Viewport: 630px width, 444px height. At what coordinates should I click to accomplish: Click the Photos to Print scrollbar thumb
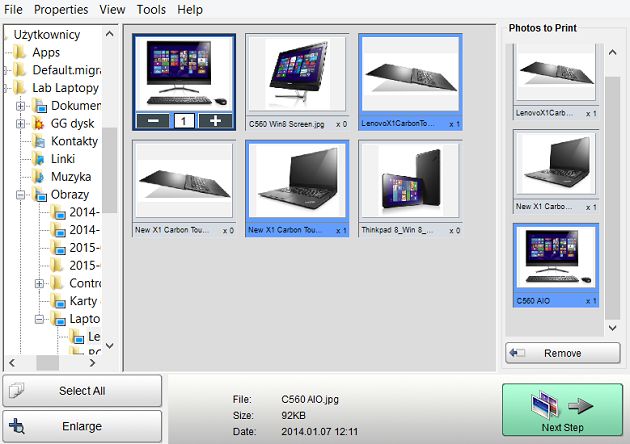[x=612, y=198]
